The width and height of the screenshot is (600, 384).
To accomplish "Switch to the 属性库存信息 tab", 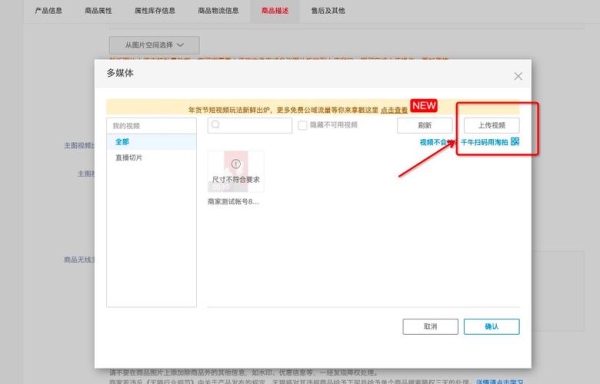I will pyautogui.click(x=155, y=11).
